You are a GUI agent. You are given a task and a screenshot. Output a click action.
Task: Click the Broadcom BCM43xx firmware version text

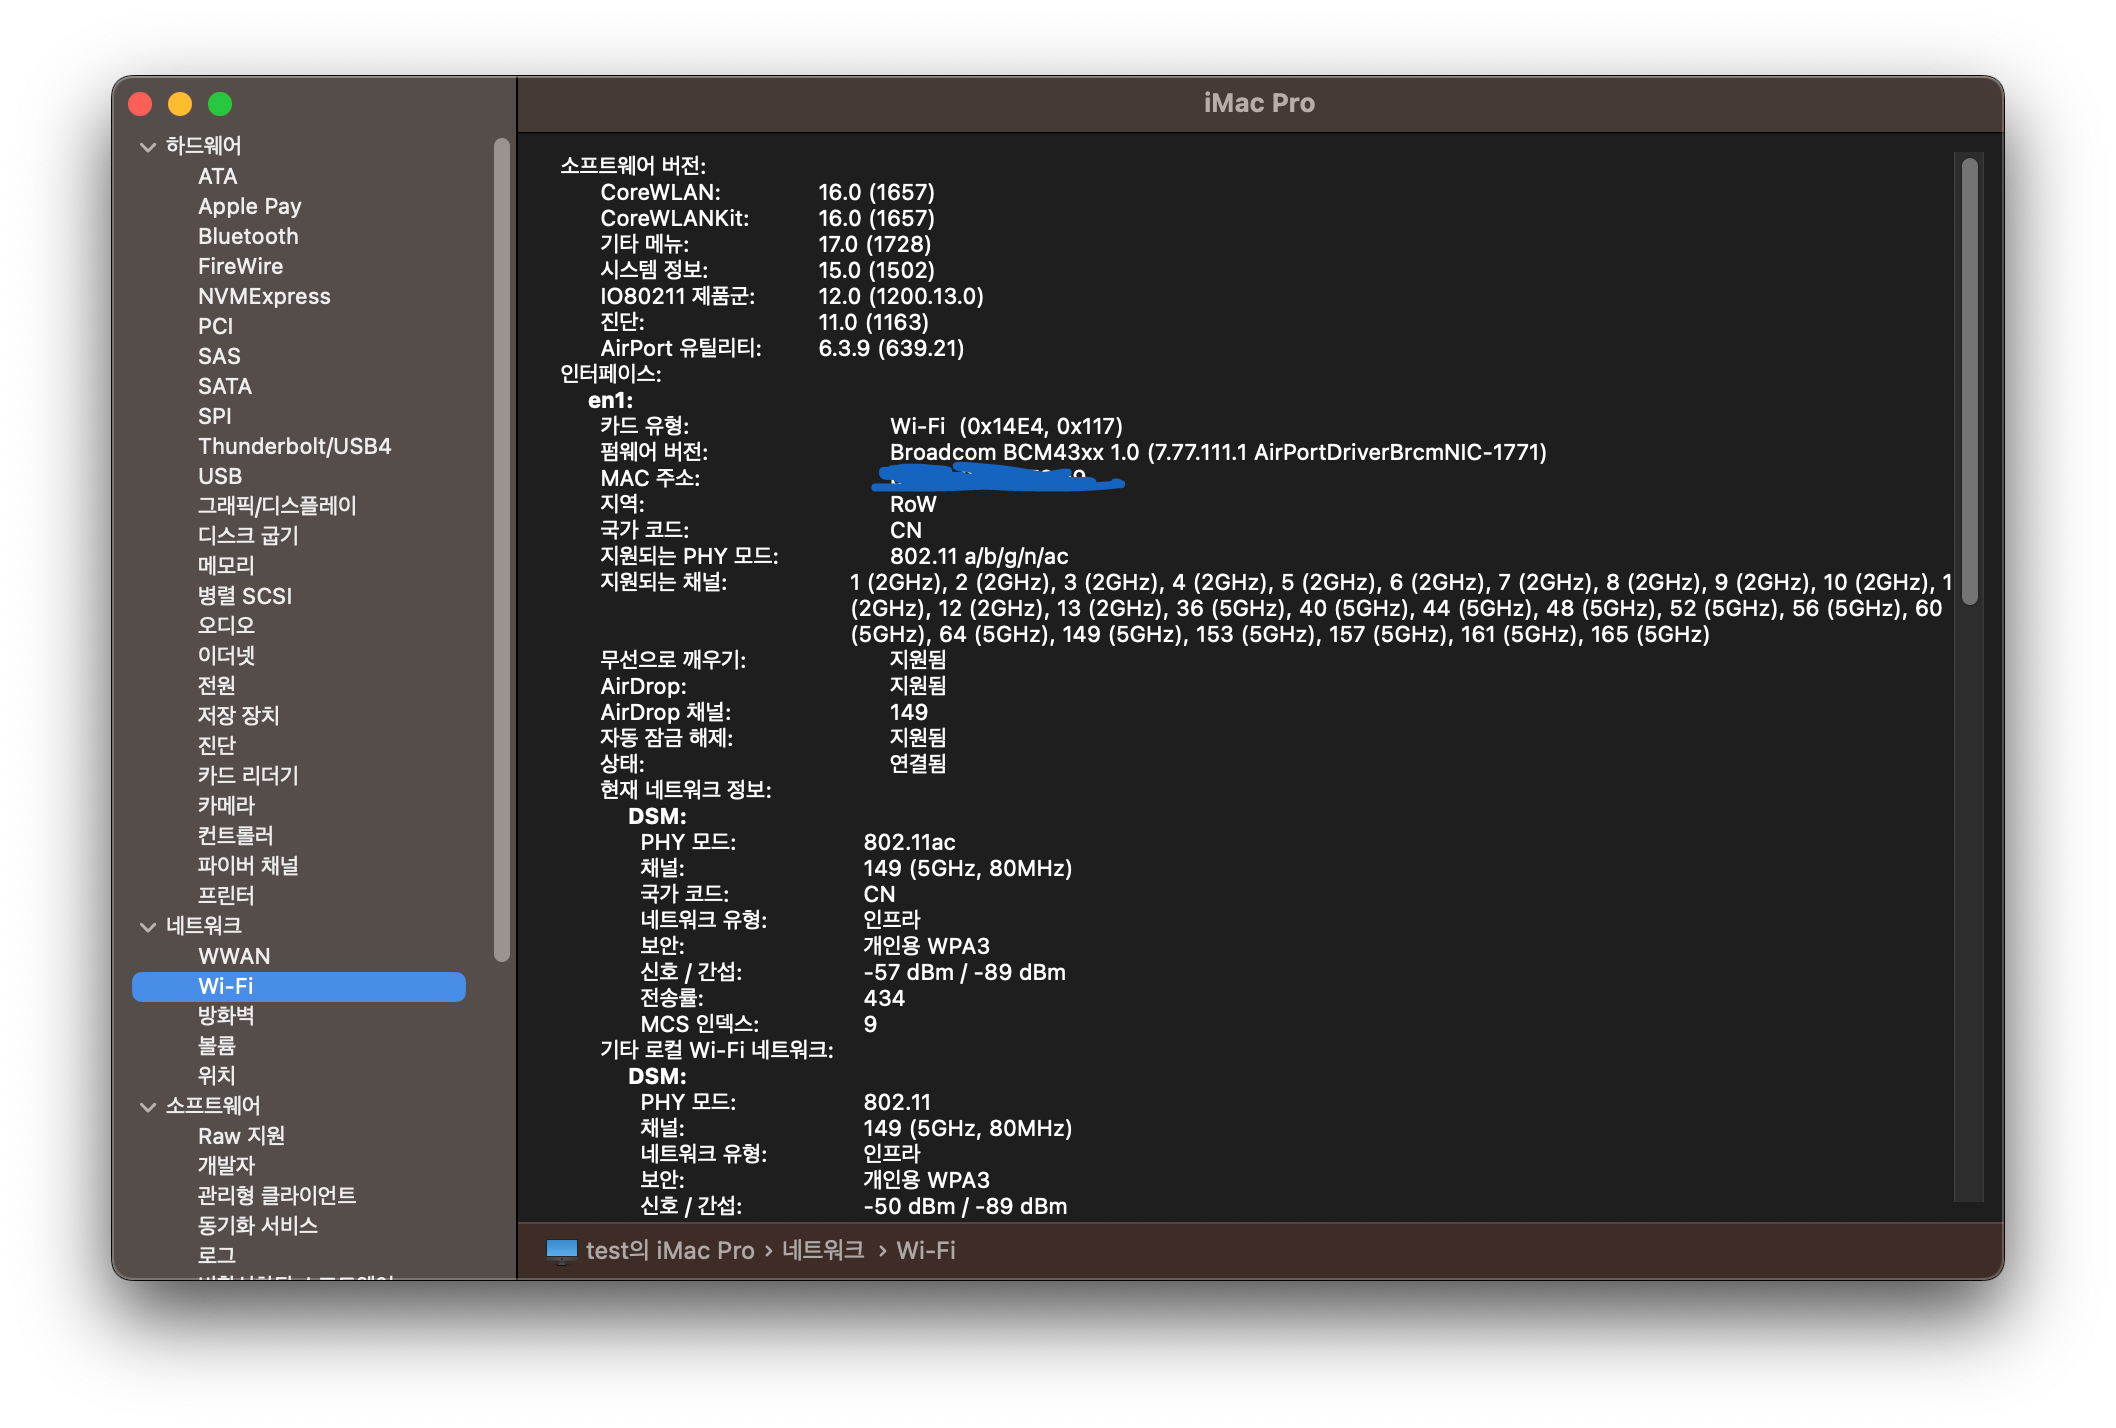(1218, 453)
